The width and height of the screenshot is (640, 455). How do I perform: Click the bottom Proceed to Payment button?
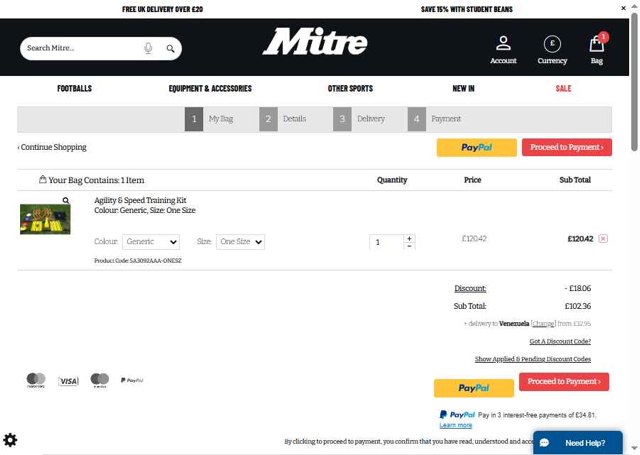point(564,382)
